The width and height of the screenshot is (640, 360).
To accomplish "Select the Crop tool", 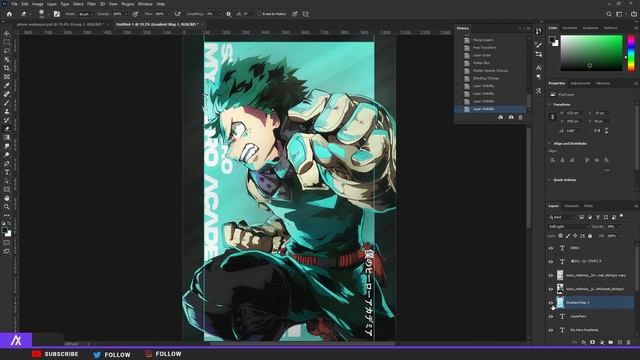I will click(x=7, y=68).
